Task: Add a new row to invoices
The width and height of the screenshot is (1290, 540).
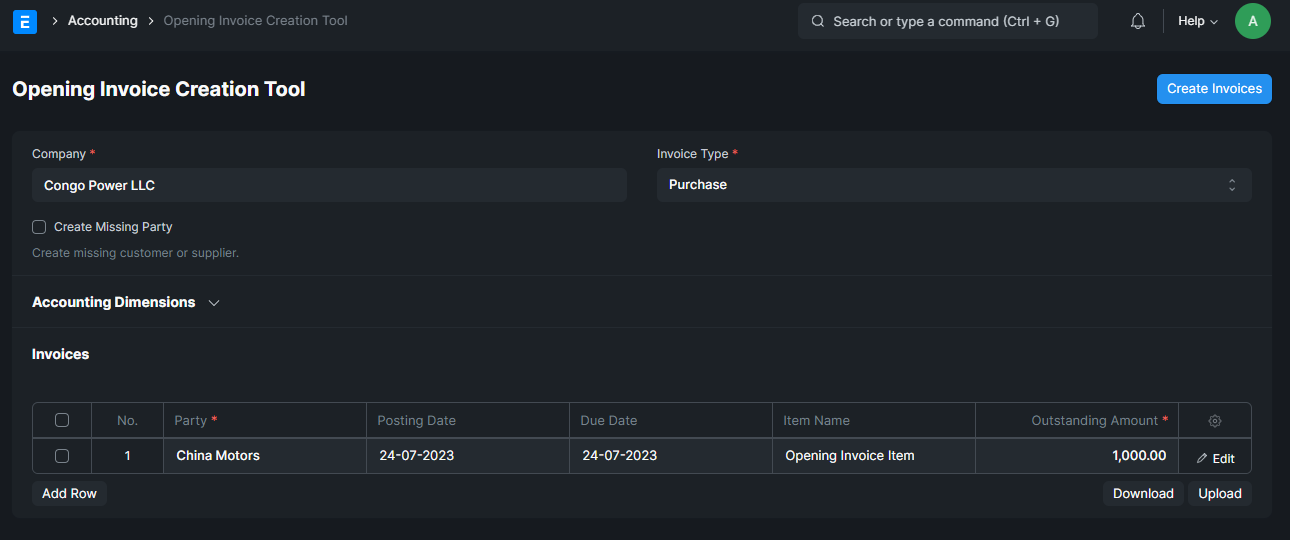Action: [69, 493]
